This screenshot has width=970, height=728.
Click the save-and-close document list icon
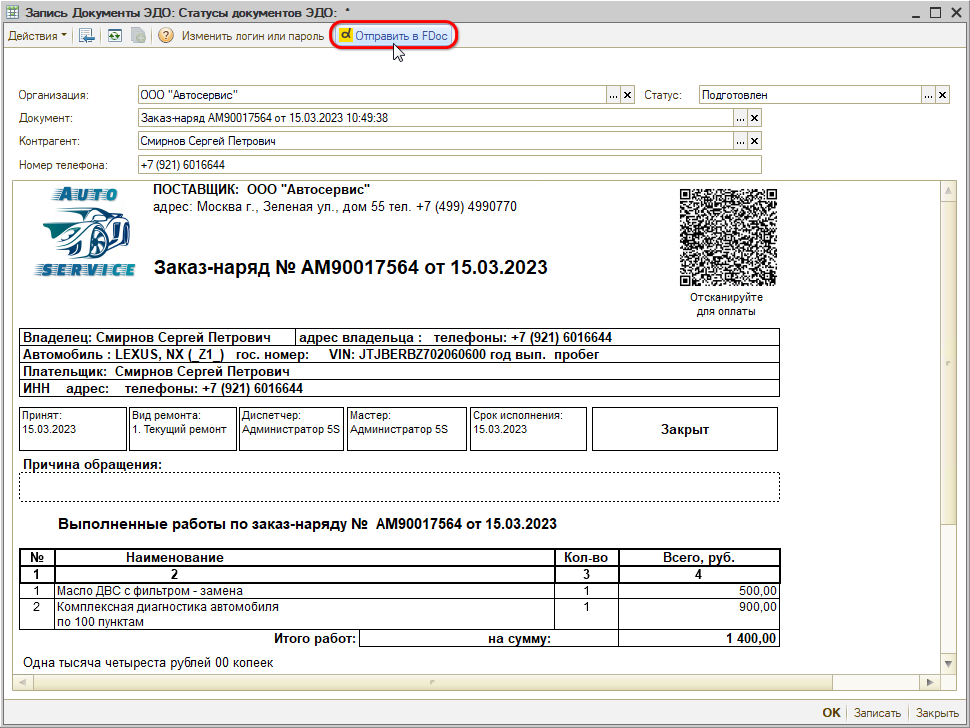coord(87,36)
